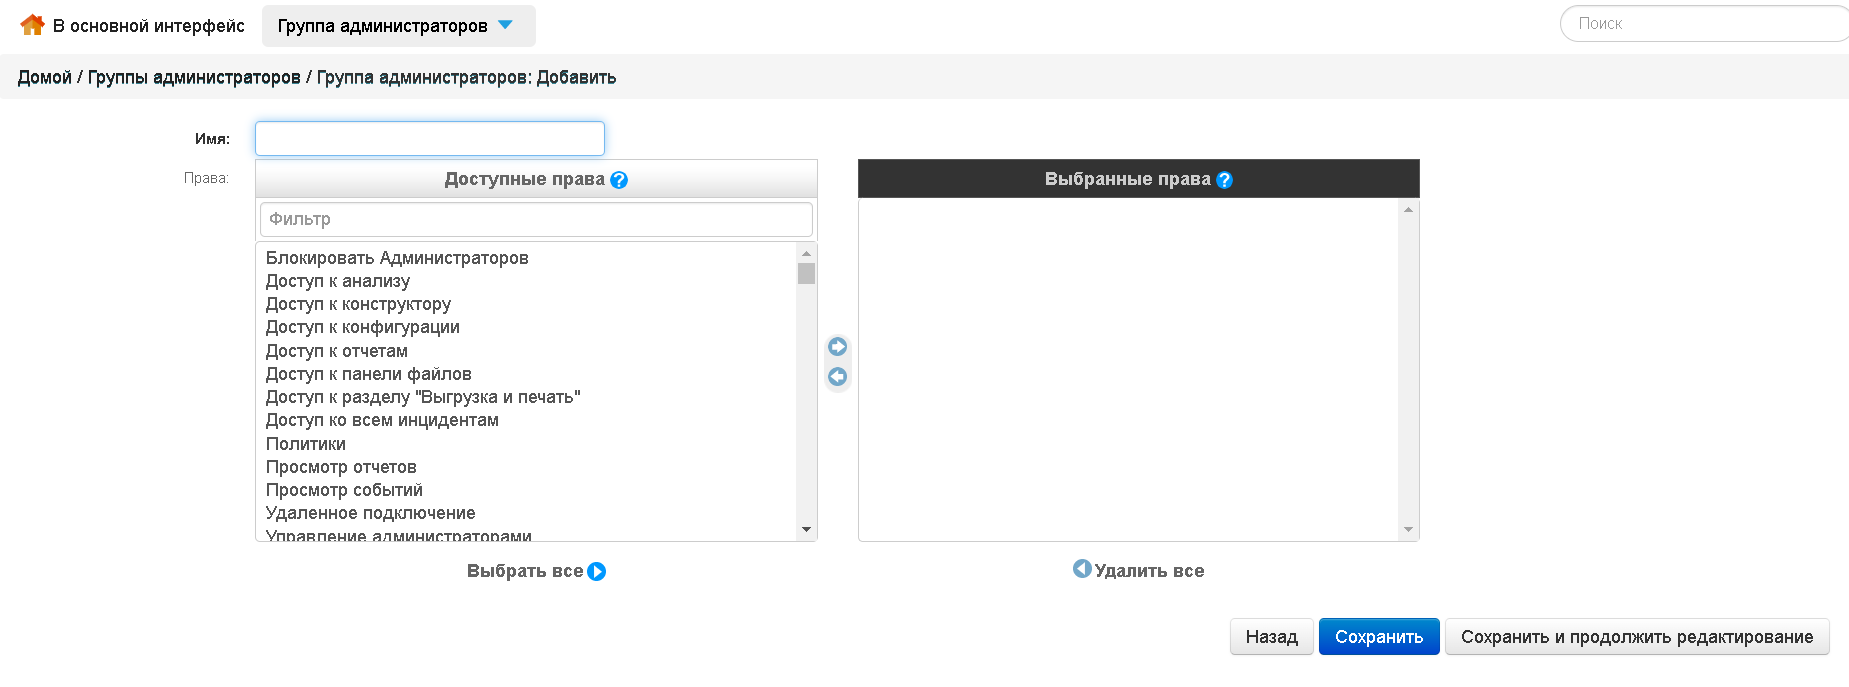This screenshot has height=687, width=1849.
Task: Click scroll-up arrow of available rights
Action: [806, 253]
